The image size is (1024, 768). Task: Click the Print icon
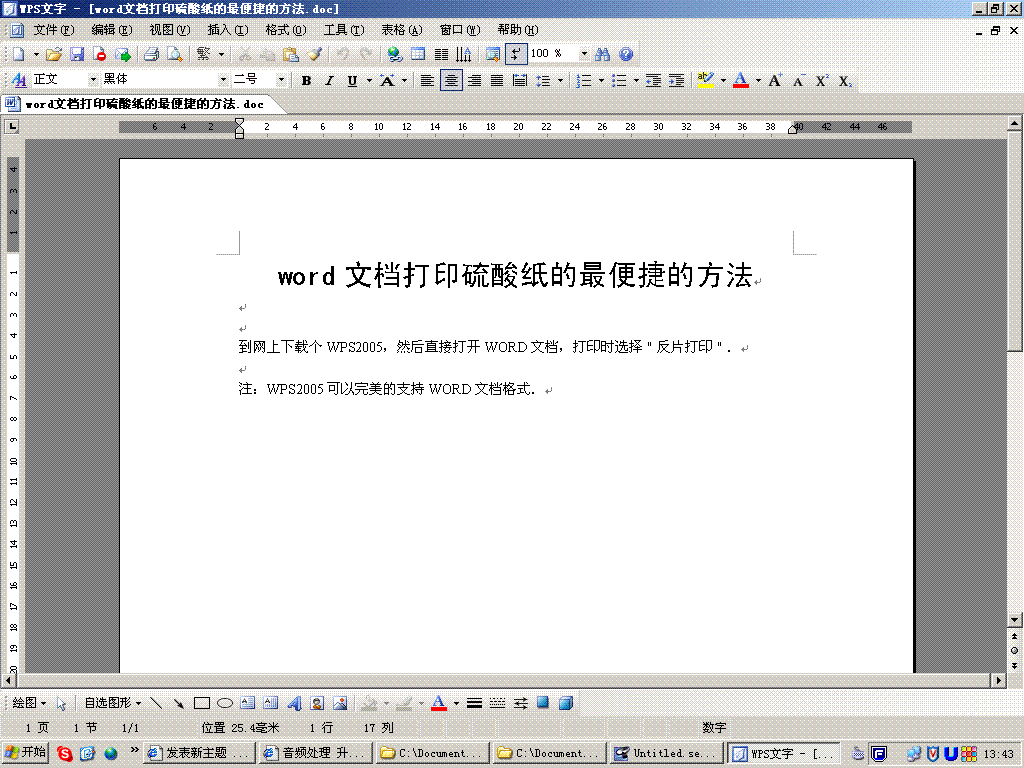point(152,54)
